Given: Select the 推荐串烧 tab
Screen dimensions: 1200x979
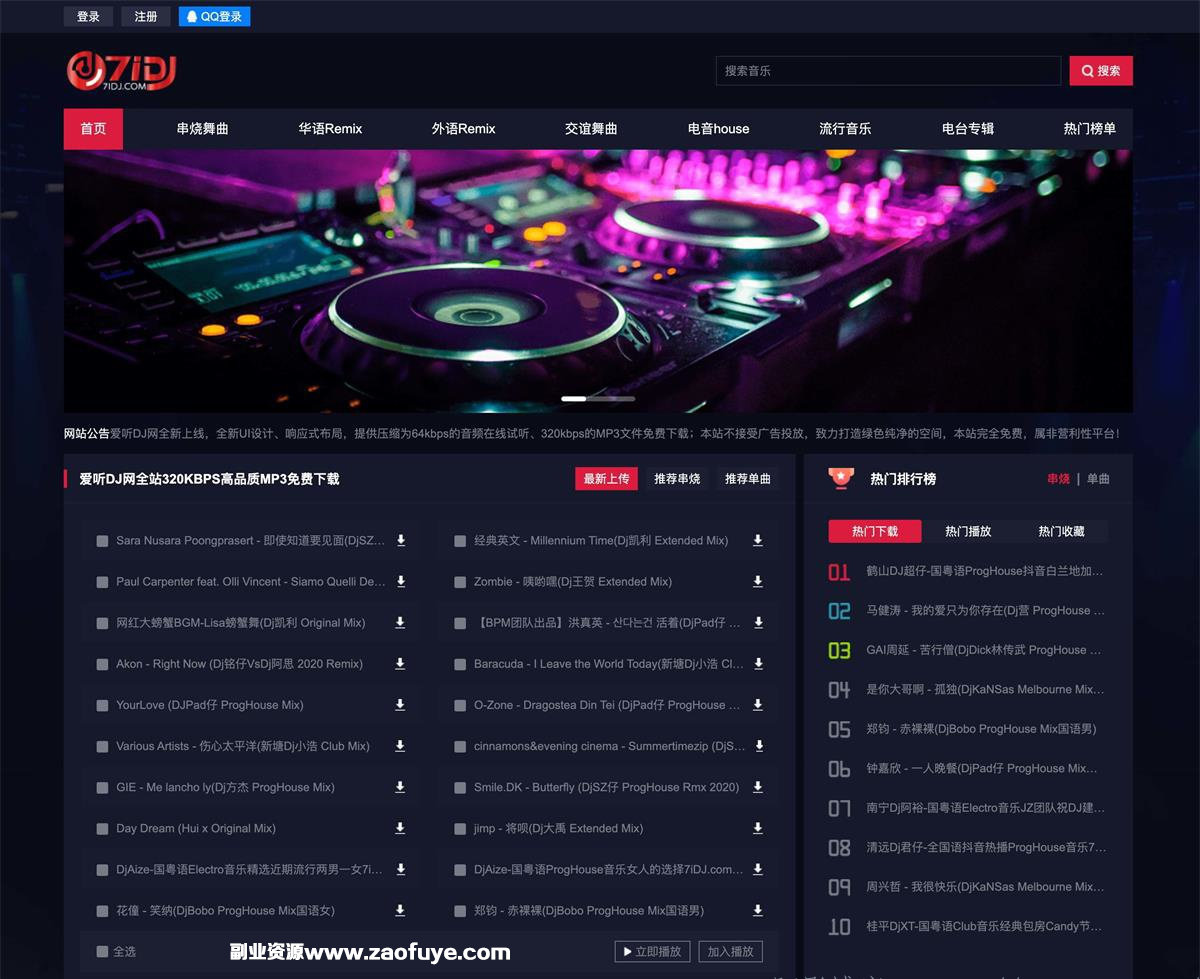Looking at the screenshot, I should coord(677,479).
